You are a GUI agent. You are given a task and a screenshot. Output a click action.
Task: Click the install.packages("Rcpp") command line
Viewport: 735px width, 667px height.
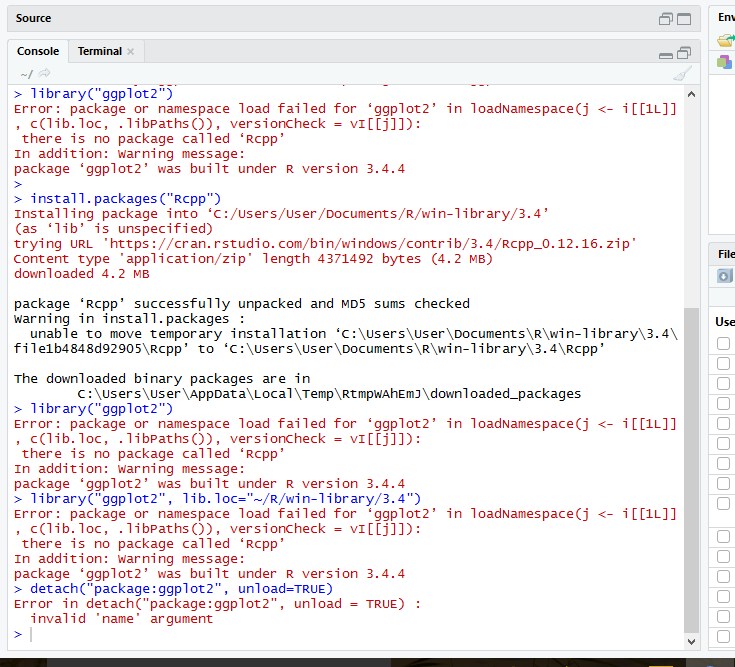(x=125, y=199)
